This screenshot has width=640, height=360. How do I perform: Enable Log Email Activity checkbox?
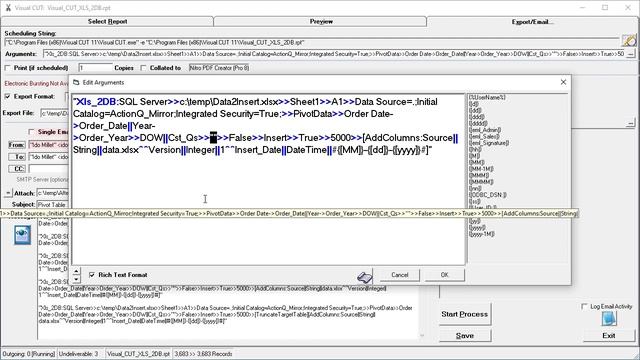584,306
